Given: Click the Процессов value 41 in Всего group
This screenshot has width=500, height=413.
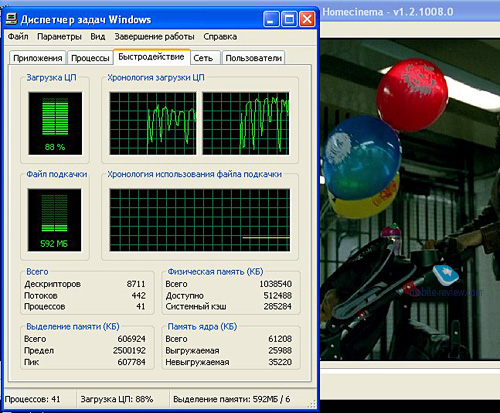Looking at the screenshot, I should click(141, 306).
